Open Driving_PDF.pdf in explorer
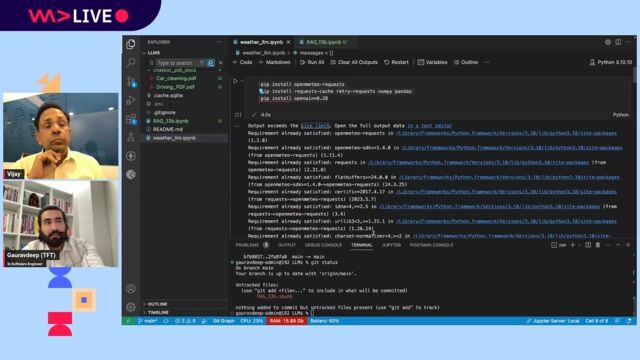The height and width of the screenshot is (360, 640). click(175, 87)
